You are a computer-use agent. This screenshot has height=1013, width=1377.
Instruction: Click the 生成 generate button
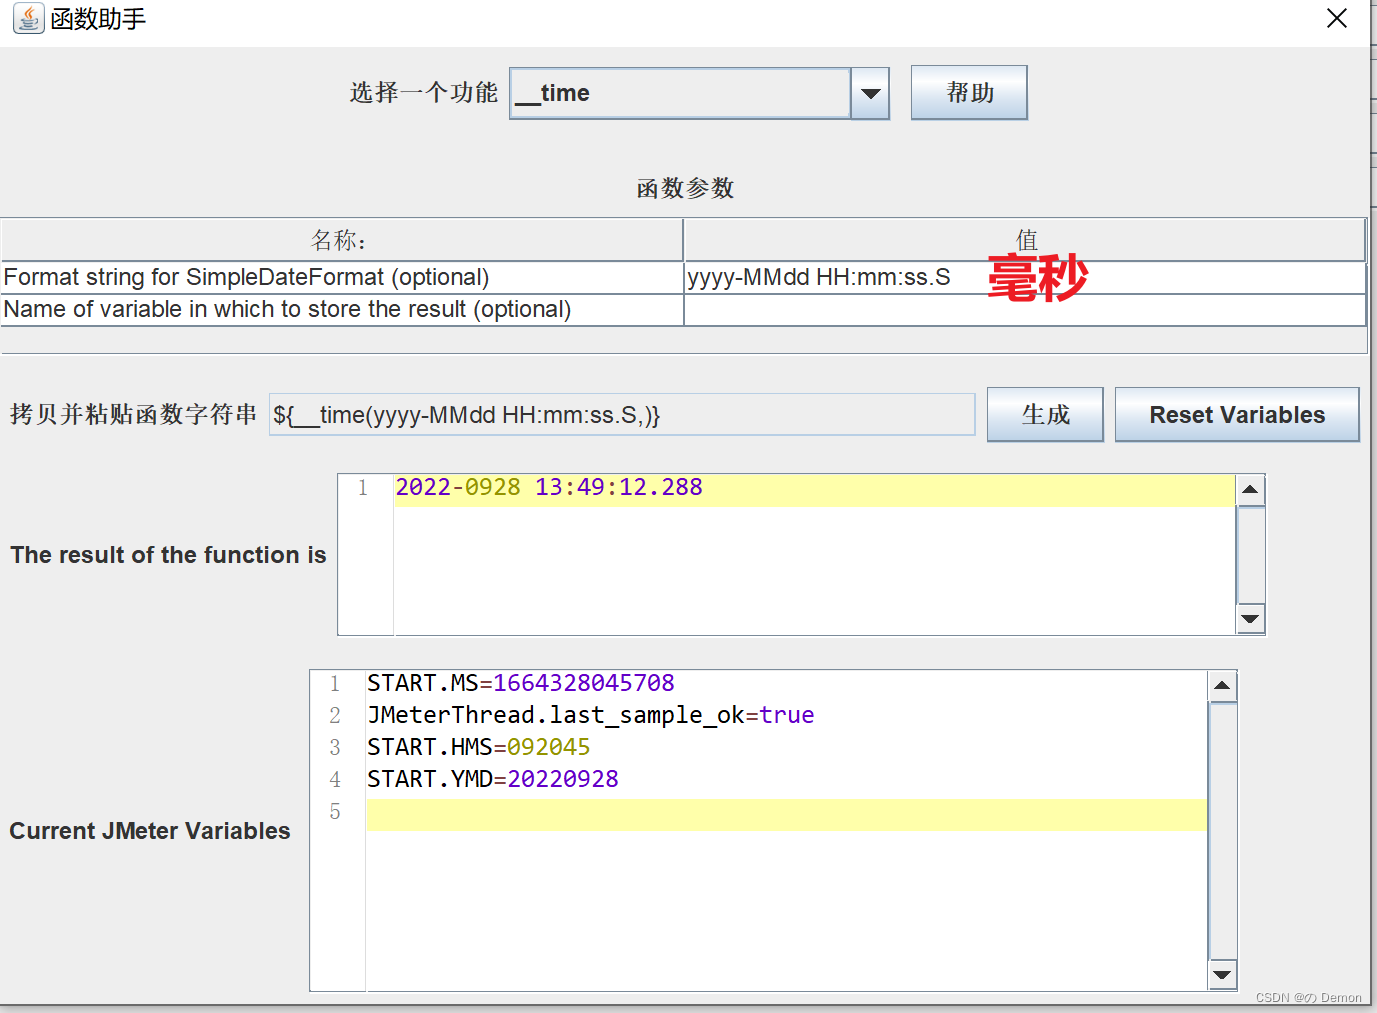click(1045, 414)
